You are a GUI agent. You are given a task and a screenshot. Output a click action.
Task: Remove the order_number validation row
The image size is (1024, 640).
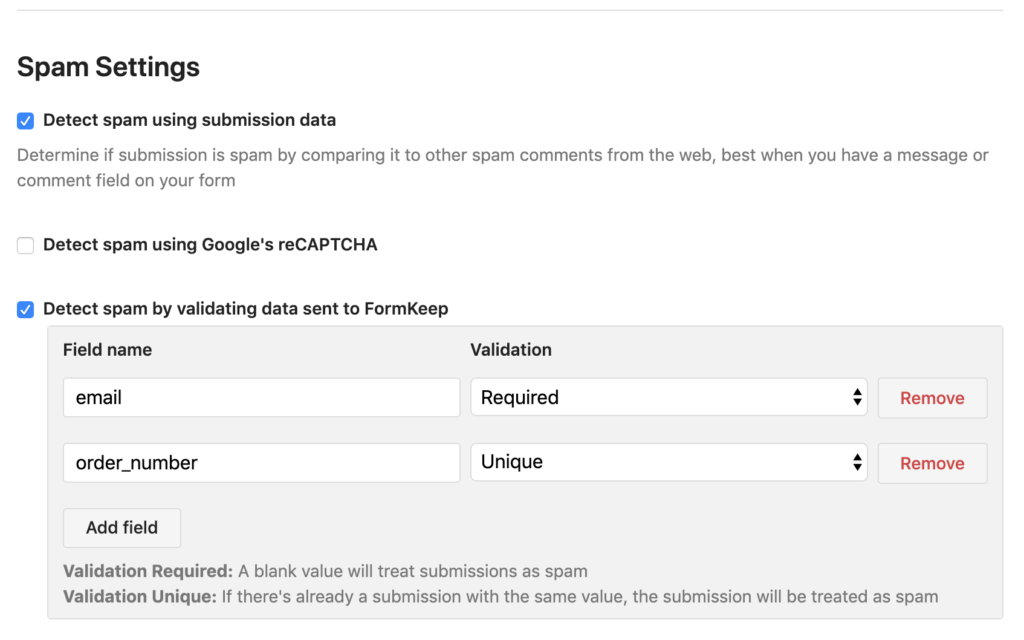tap(932, 464)
